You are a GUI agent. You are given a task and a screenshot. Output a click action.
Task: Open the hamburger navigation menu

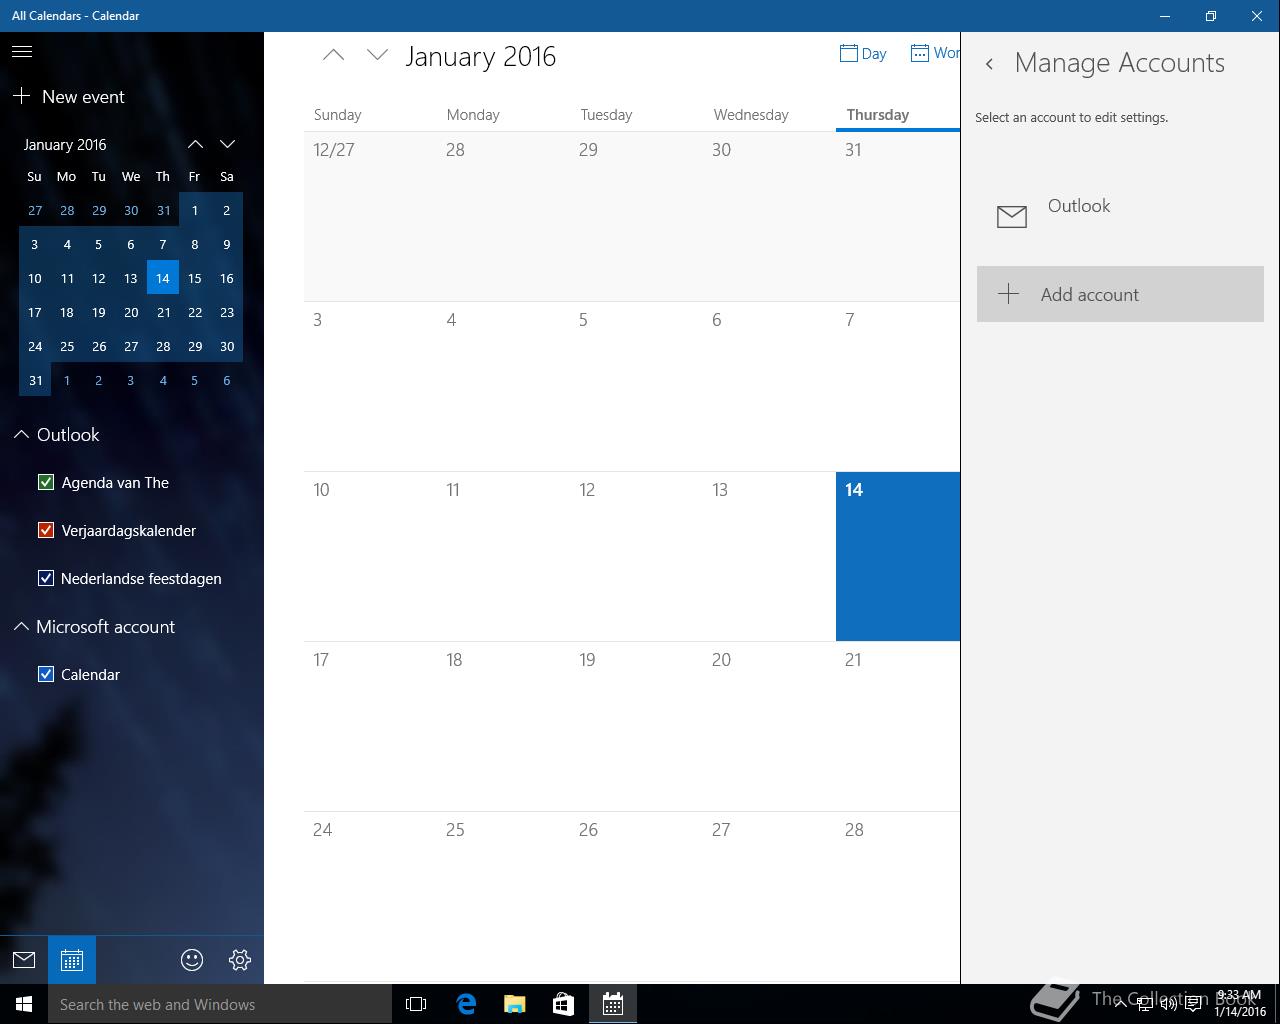pos(22,51)
